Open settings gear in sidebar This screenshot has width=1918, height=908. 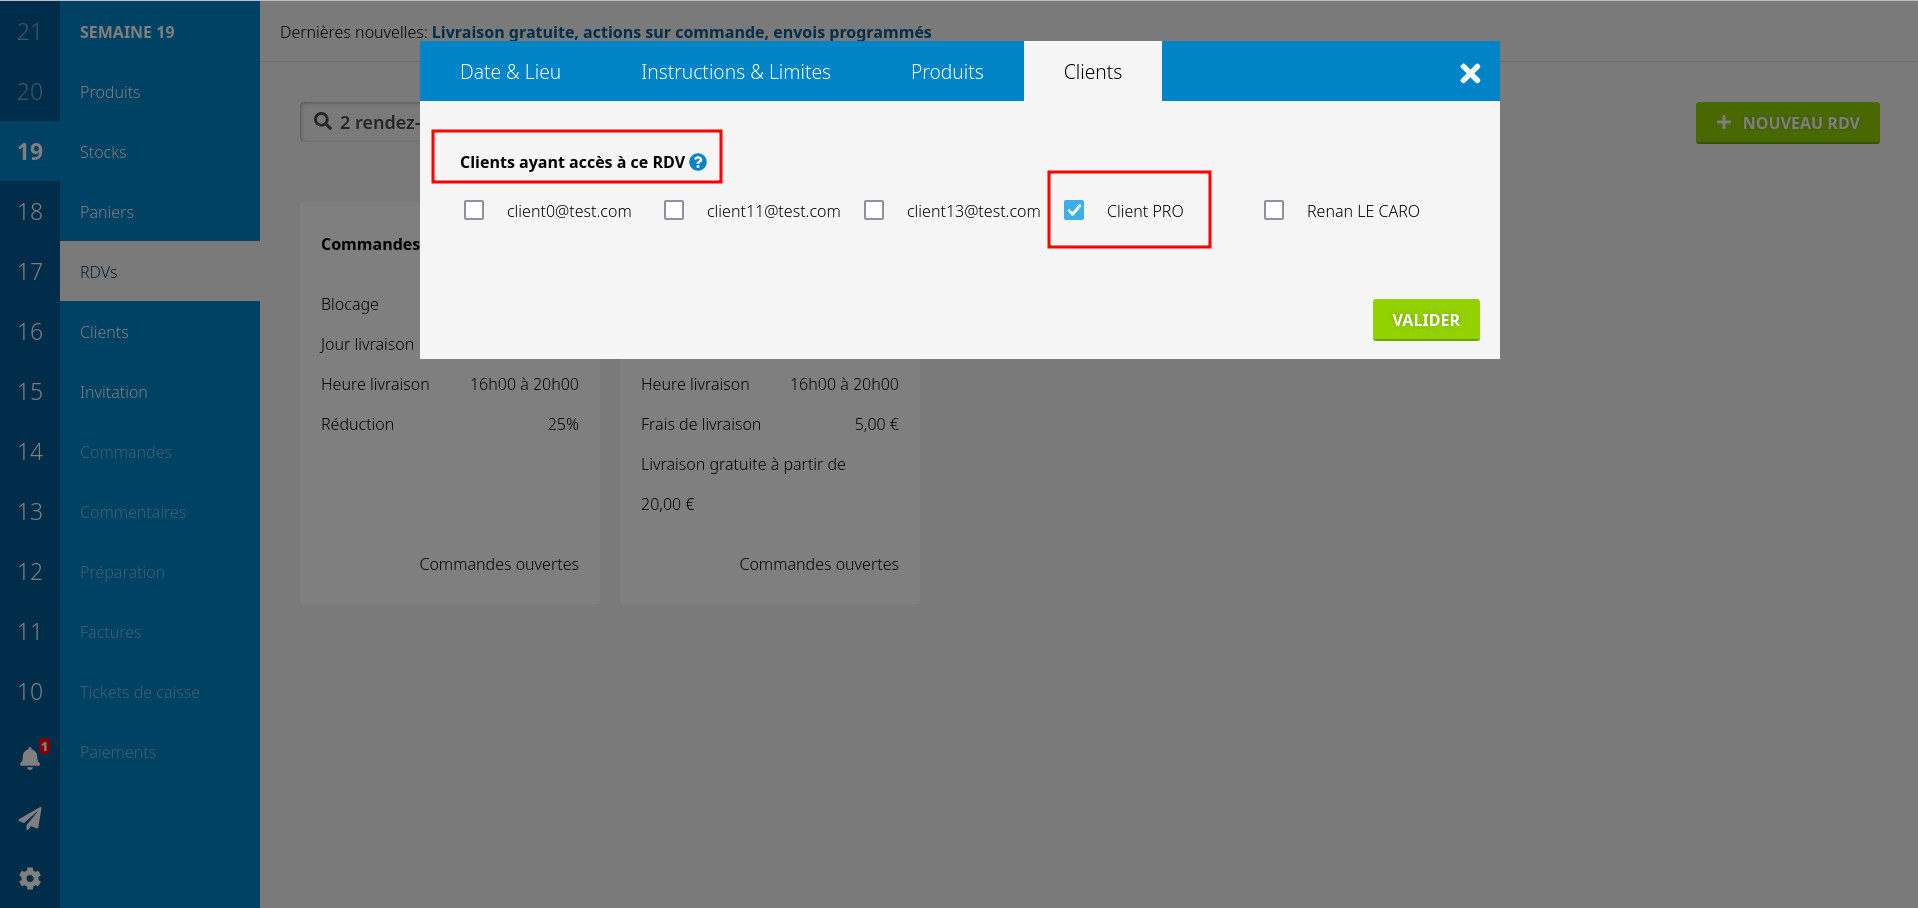pyautogui.click(x=30, y=878)
